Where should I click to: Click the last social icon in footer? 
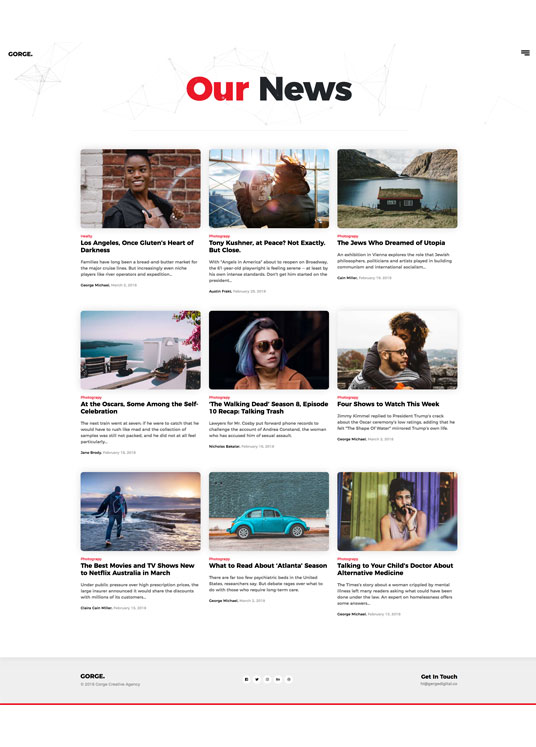pos(289,679)
